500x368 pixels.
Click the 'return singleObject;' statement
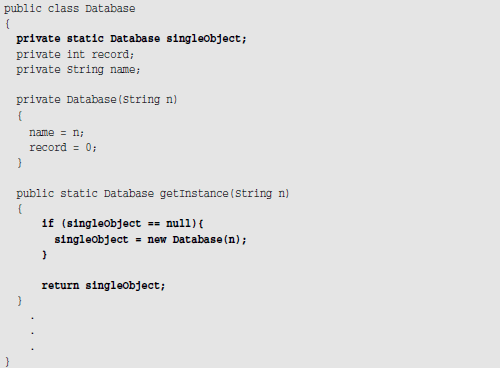point(103,286)
